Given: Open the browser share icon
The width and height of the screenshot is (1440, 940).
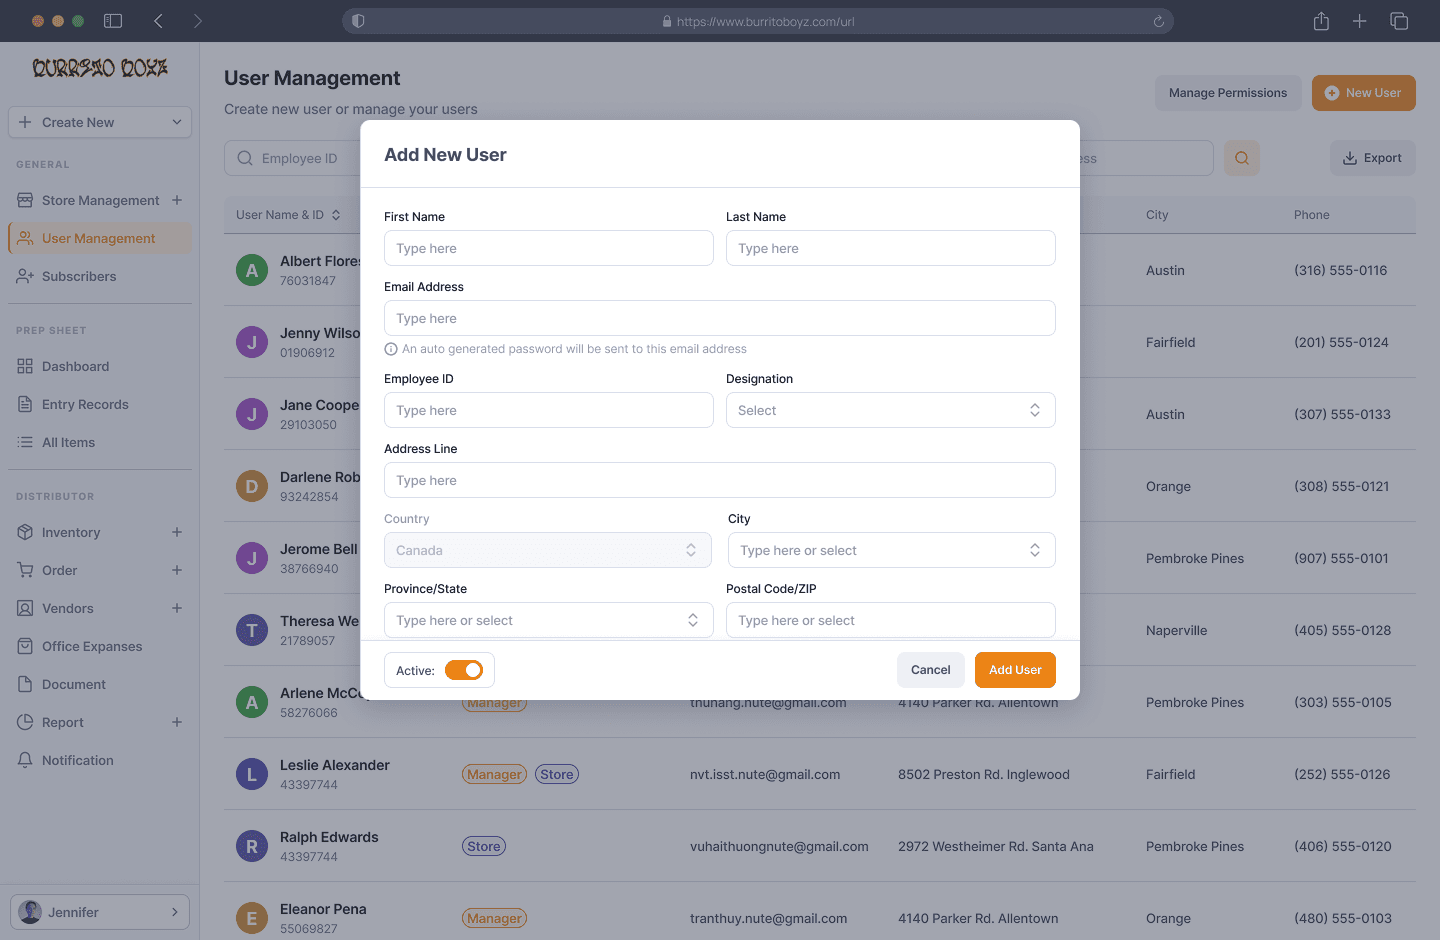Looking at the screenshot, I should [x=1321, y=21].
